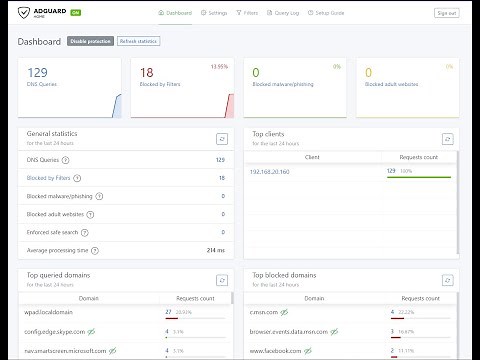This screenshot has width=480, height=360.
Task: Select c.msn.com in top blocked domains
Action: (x=264, y=312)
